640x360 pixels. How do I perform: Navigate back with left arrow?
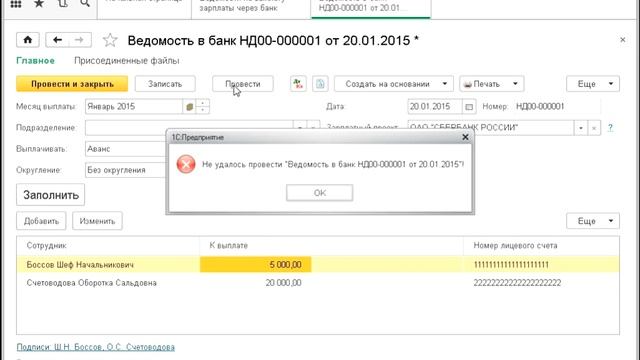(x=57, y=40)
